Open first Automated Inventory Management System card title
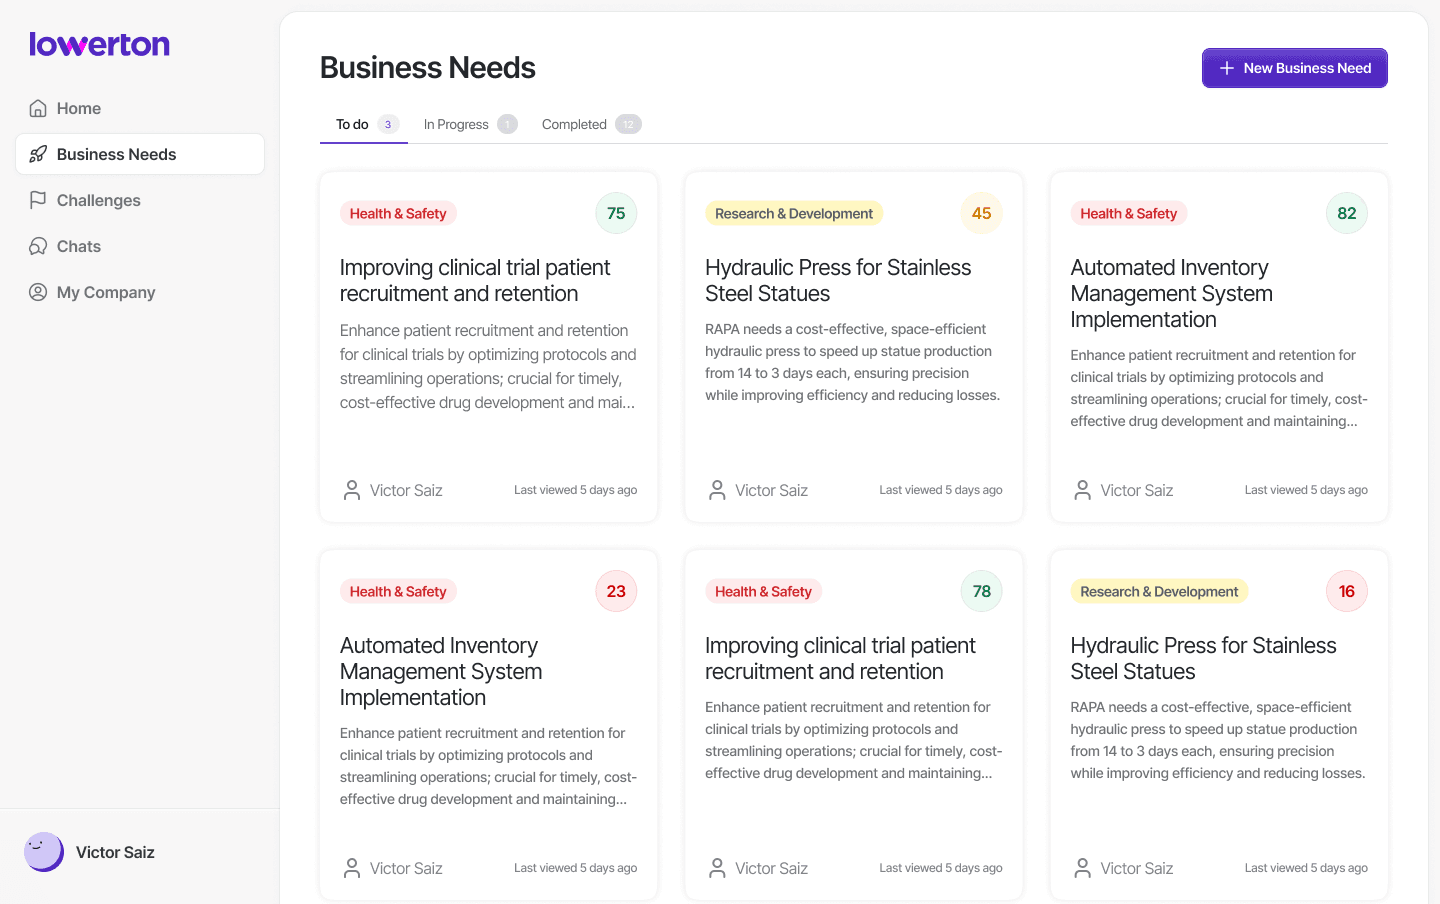Viewport: 1440px width, 904px height. click(x=1171, y=293)
